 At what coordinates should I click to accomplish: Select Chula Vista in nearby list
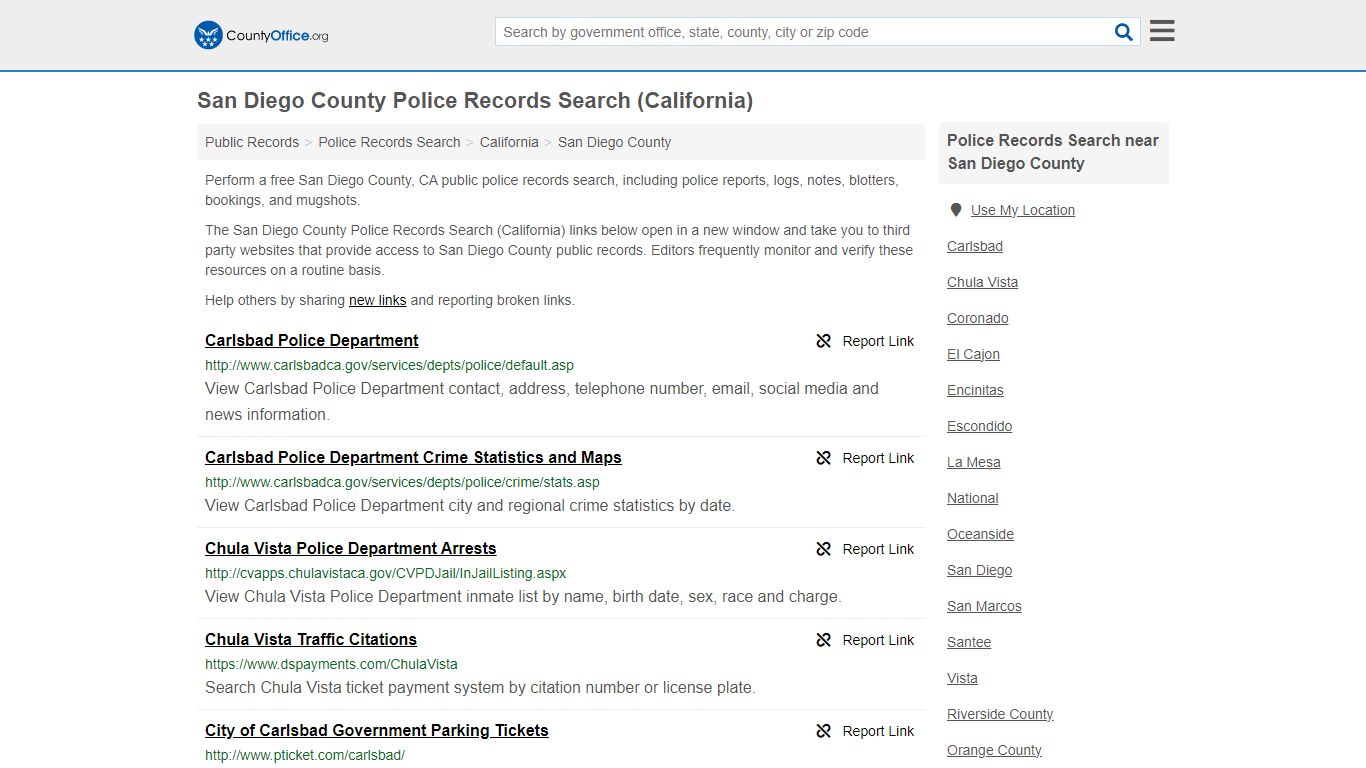coord(983,282)
